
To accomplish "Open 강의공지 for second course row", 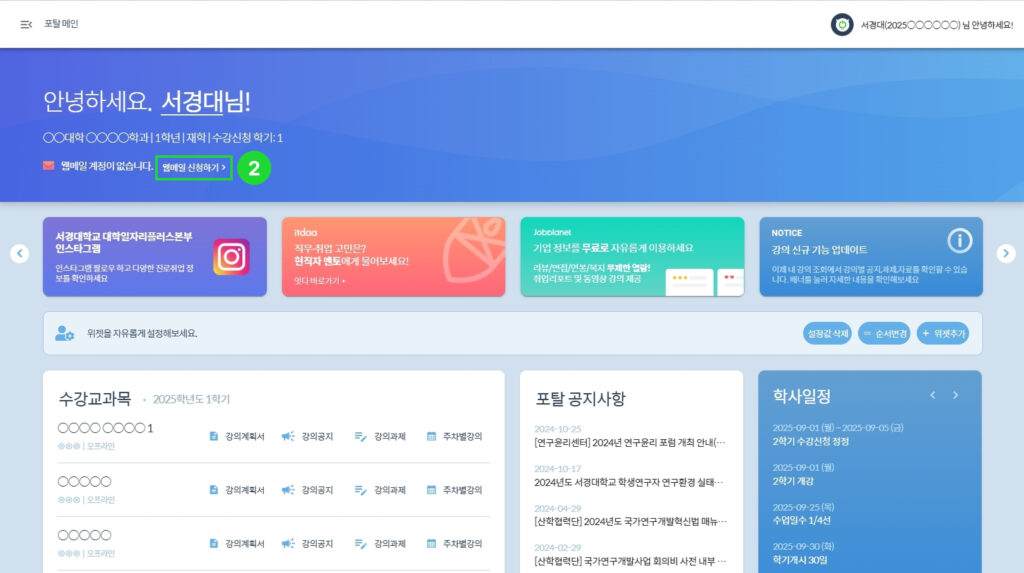I will tap(308, 490).
